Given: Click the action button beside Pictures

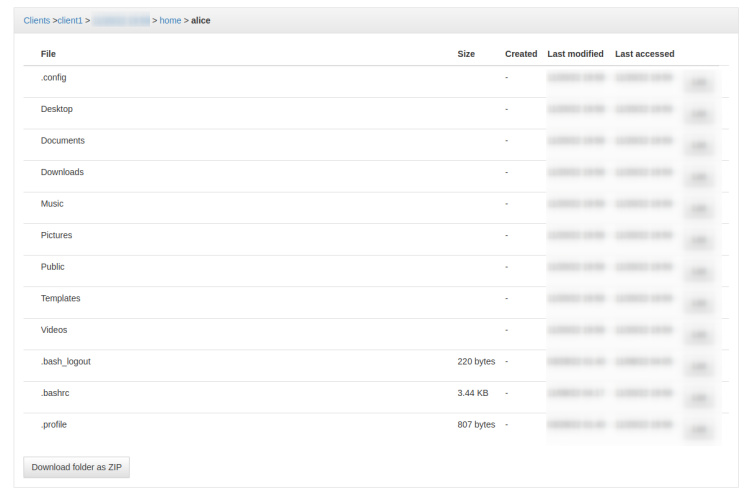Looking at the screenshot, I should tap(699, 241).
